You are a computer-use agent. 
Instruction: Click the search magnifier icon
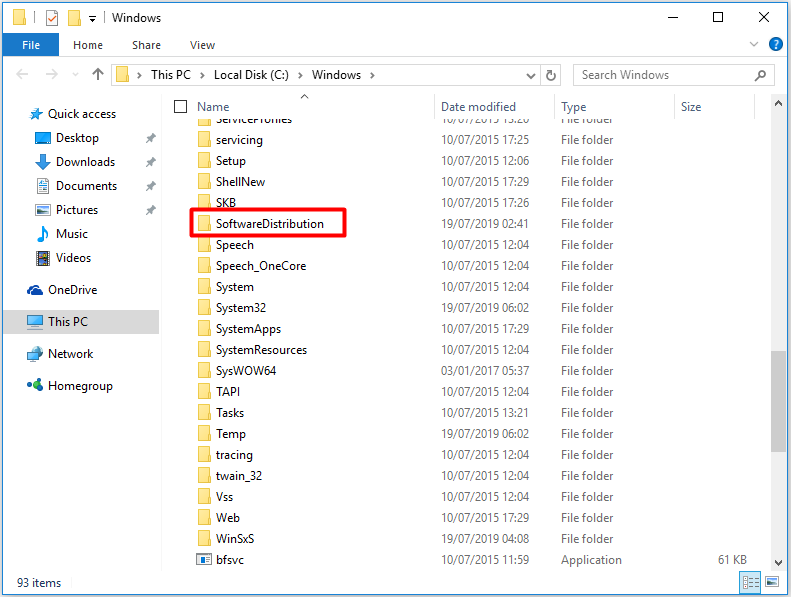pos(760,75)
